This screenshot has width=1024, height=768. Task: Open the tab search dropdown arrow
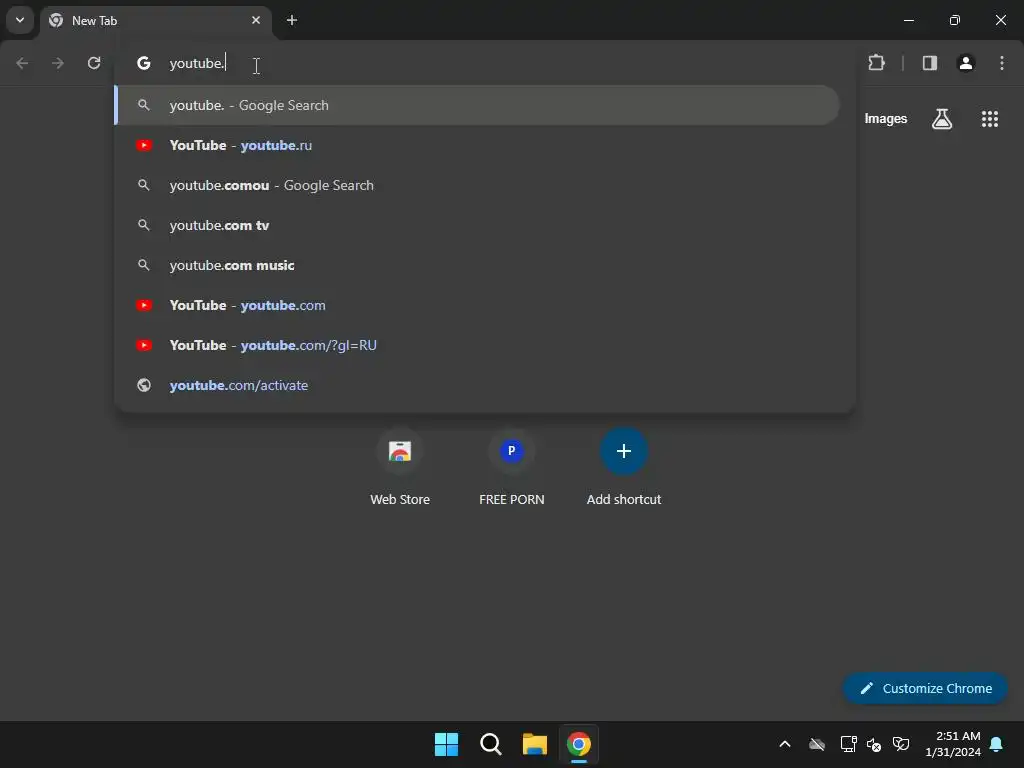coord(20,20)
